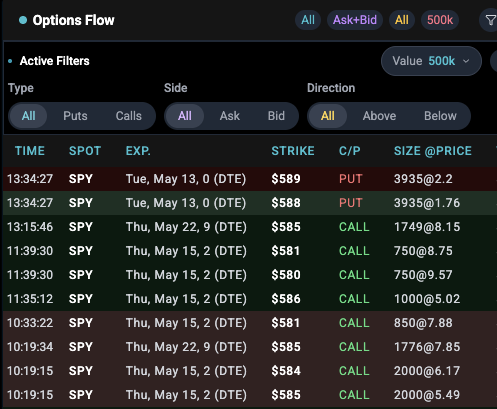
Task: Choose Bid under Side filter
Action: (x=276, y=116)
